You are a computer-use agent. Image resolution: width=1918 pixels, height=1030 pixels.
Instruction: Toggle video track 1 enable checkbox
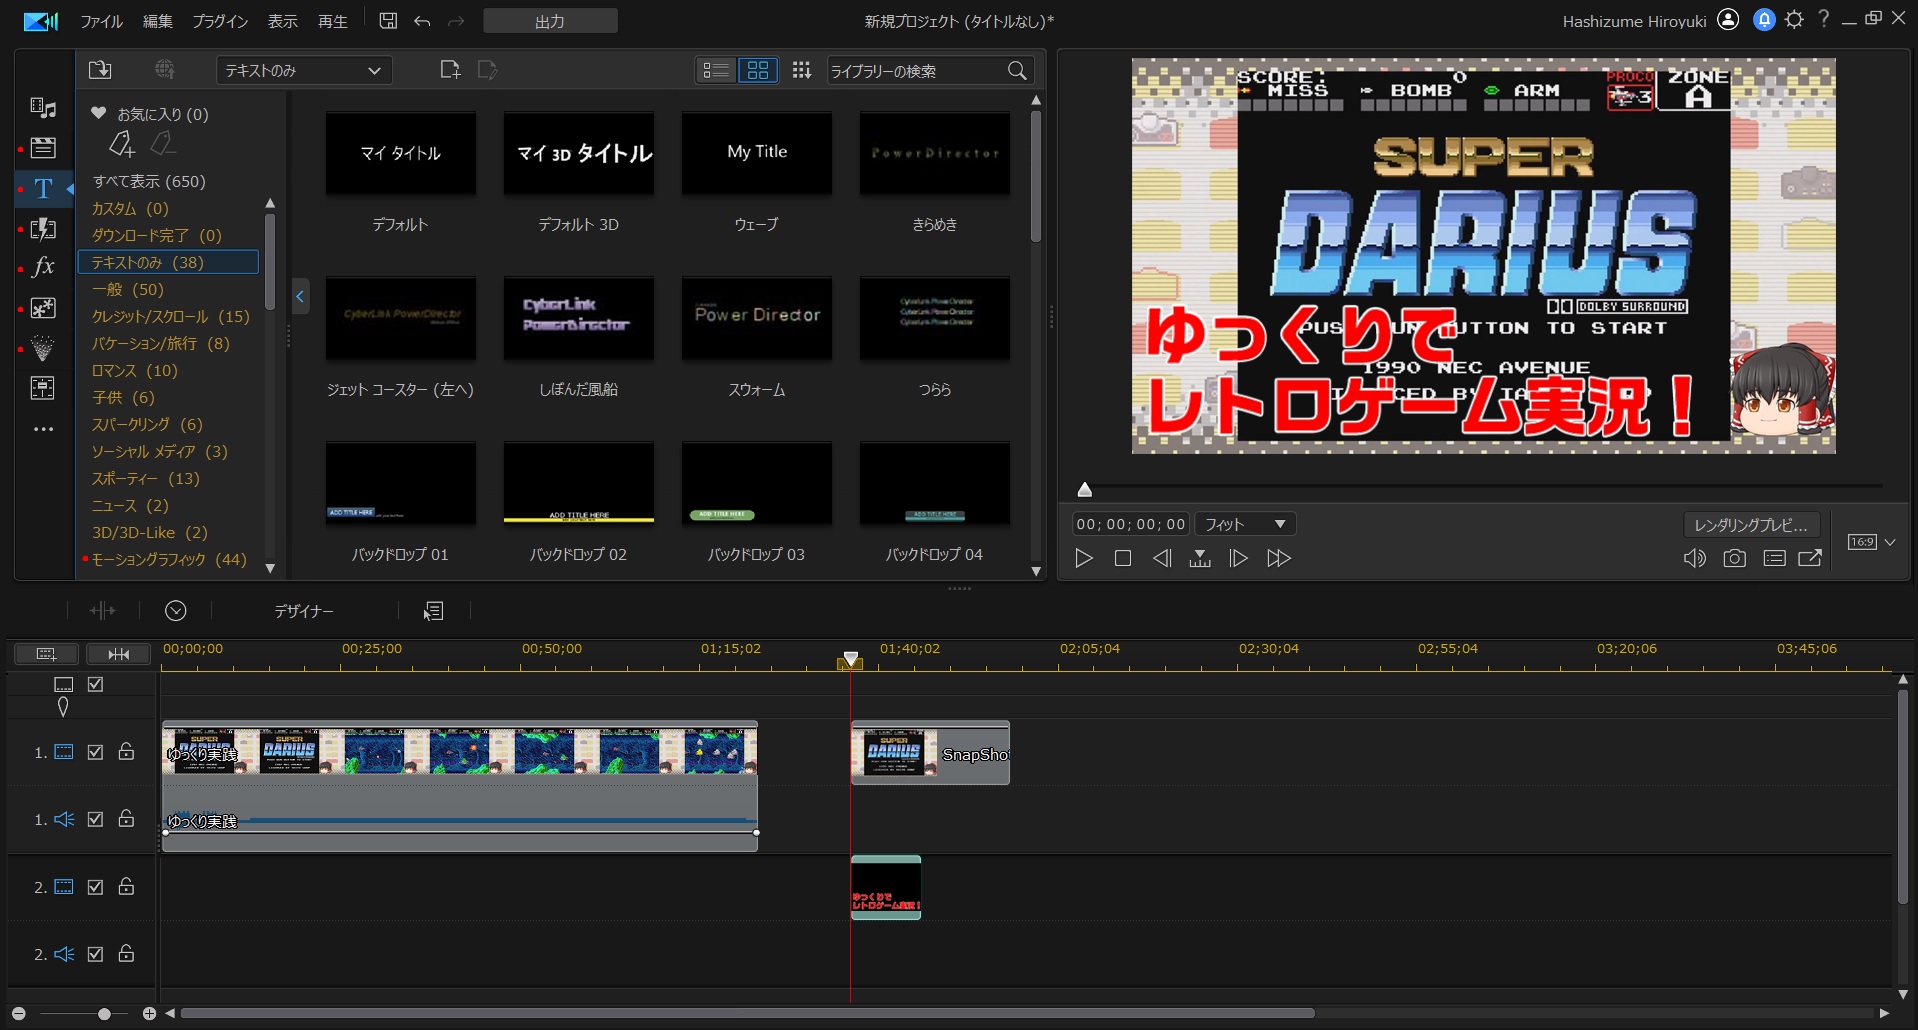tap(96, 752)
